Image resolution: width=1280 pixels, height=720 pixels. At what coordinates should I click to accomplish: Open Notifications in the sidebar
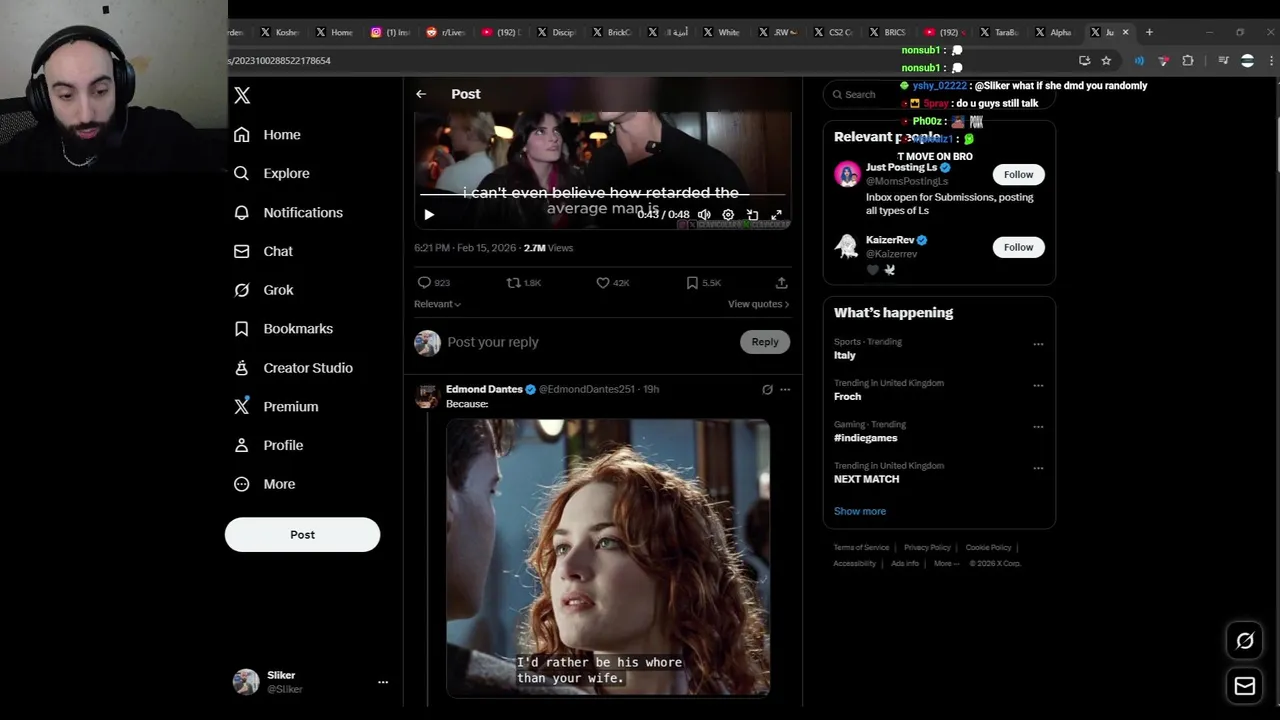pyautogui.click(x=288, y=213)
